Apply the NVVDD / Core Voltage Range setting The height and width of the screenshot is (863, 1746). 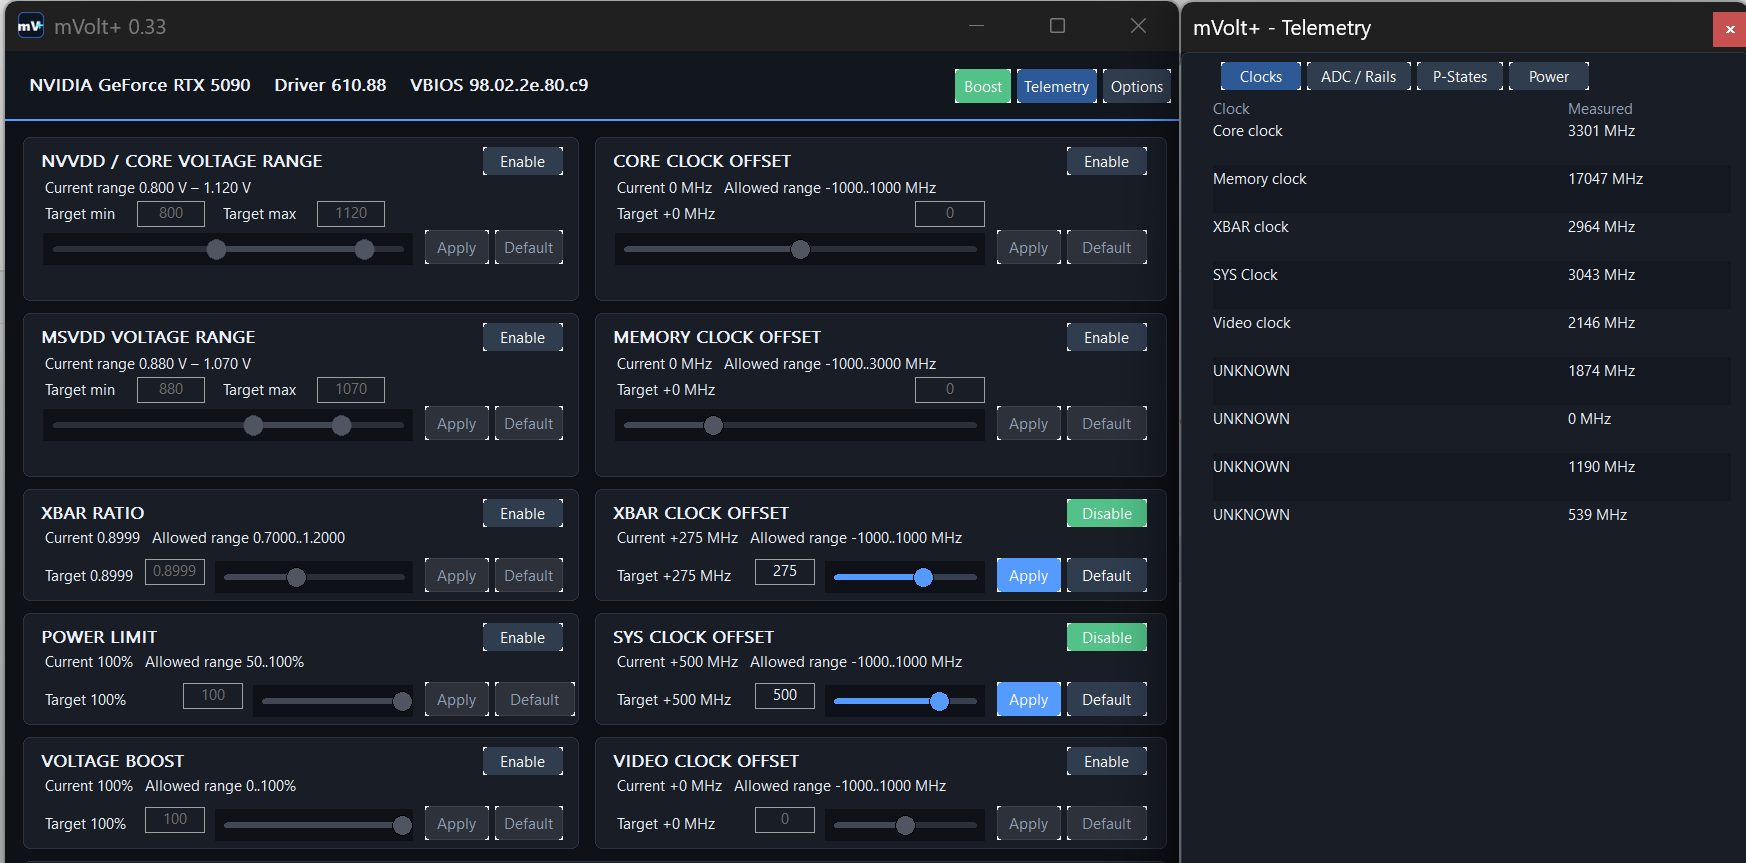(457, 248)
